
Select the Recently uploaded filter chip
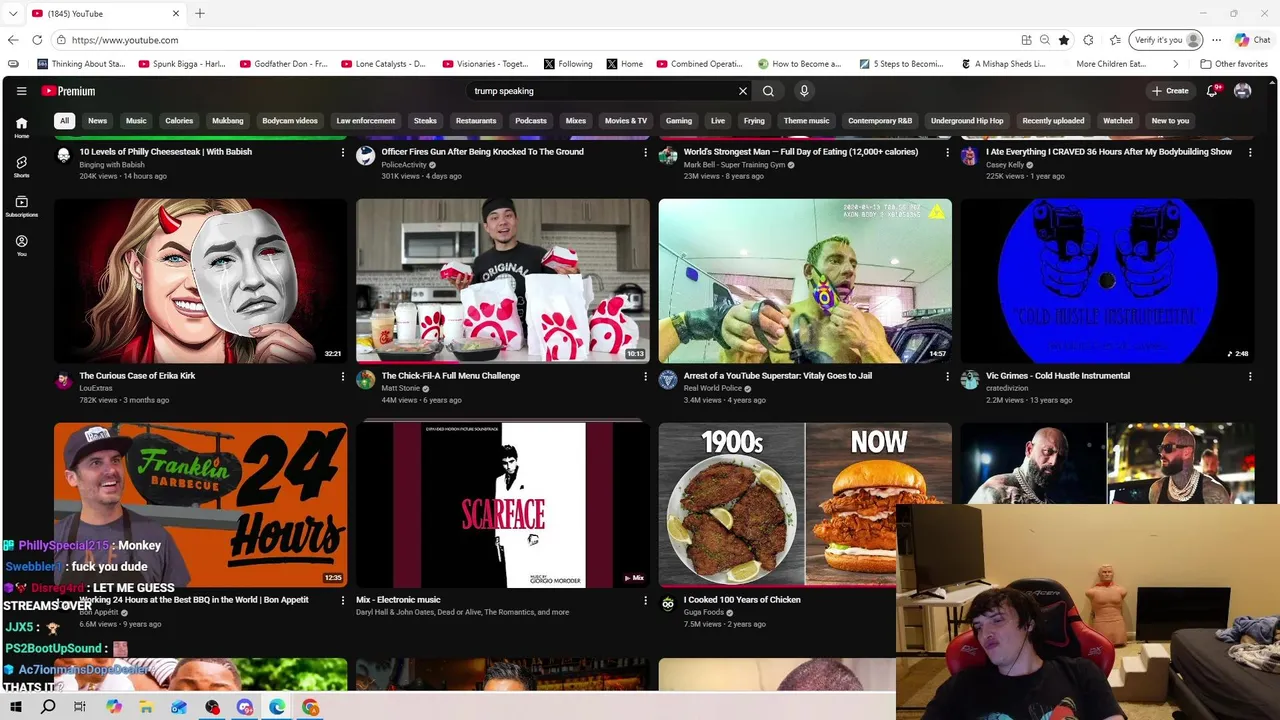pos(1053,121)
